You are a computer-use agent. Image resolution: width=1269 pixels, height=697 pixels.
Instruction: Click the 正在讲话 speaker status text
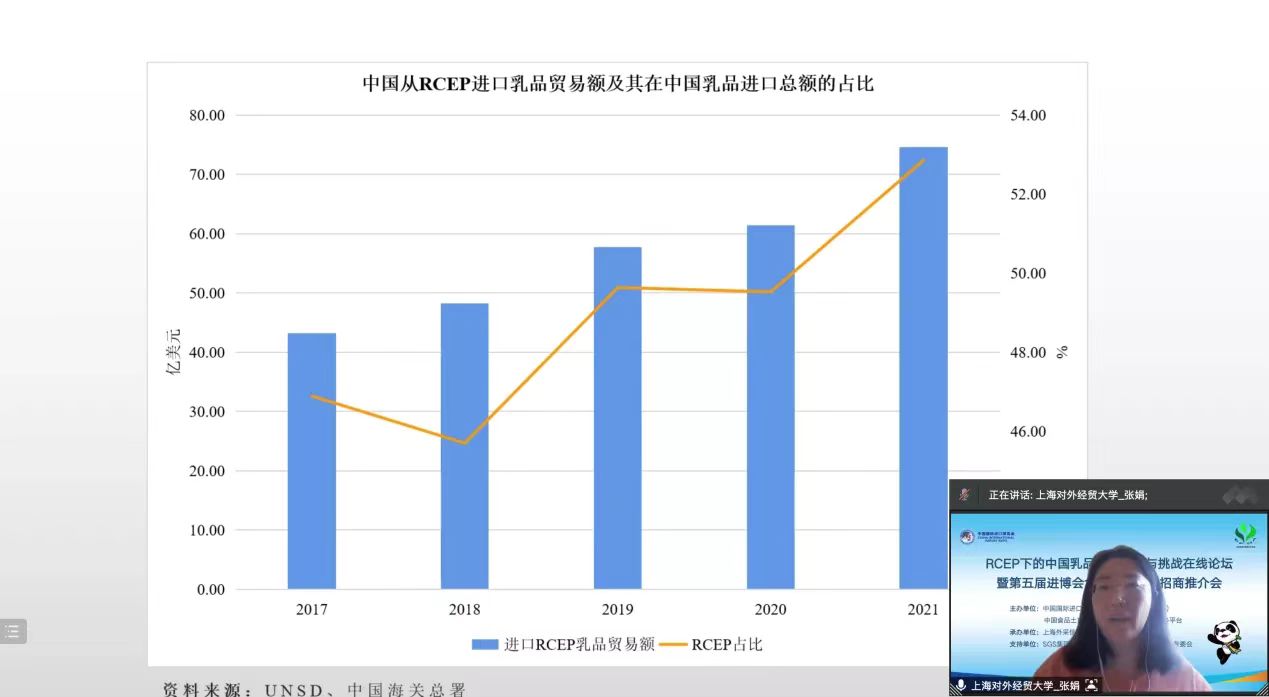pyautogui.click(x=1067, y=494)
